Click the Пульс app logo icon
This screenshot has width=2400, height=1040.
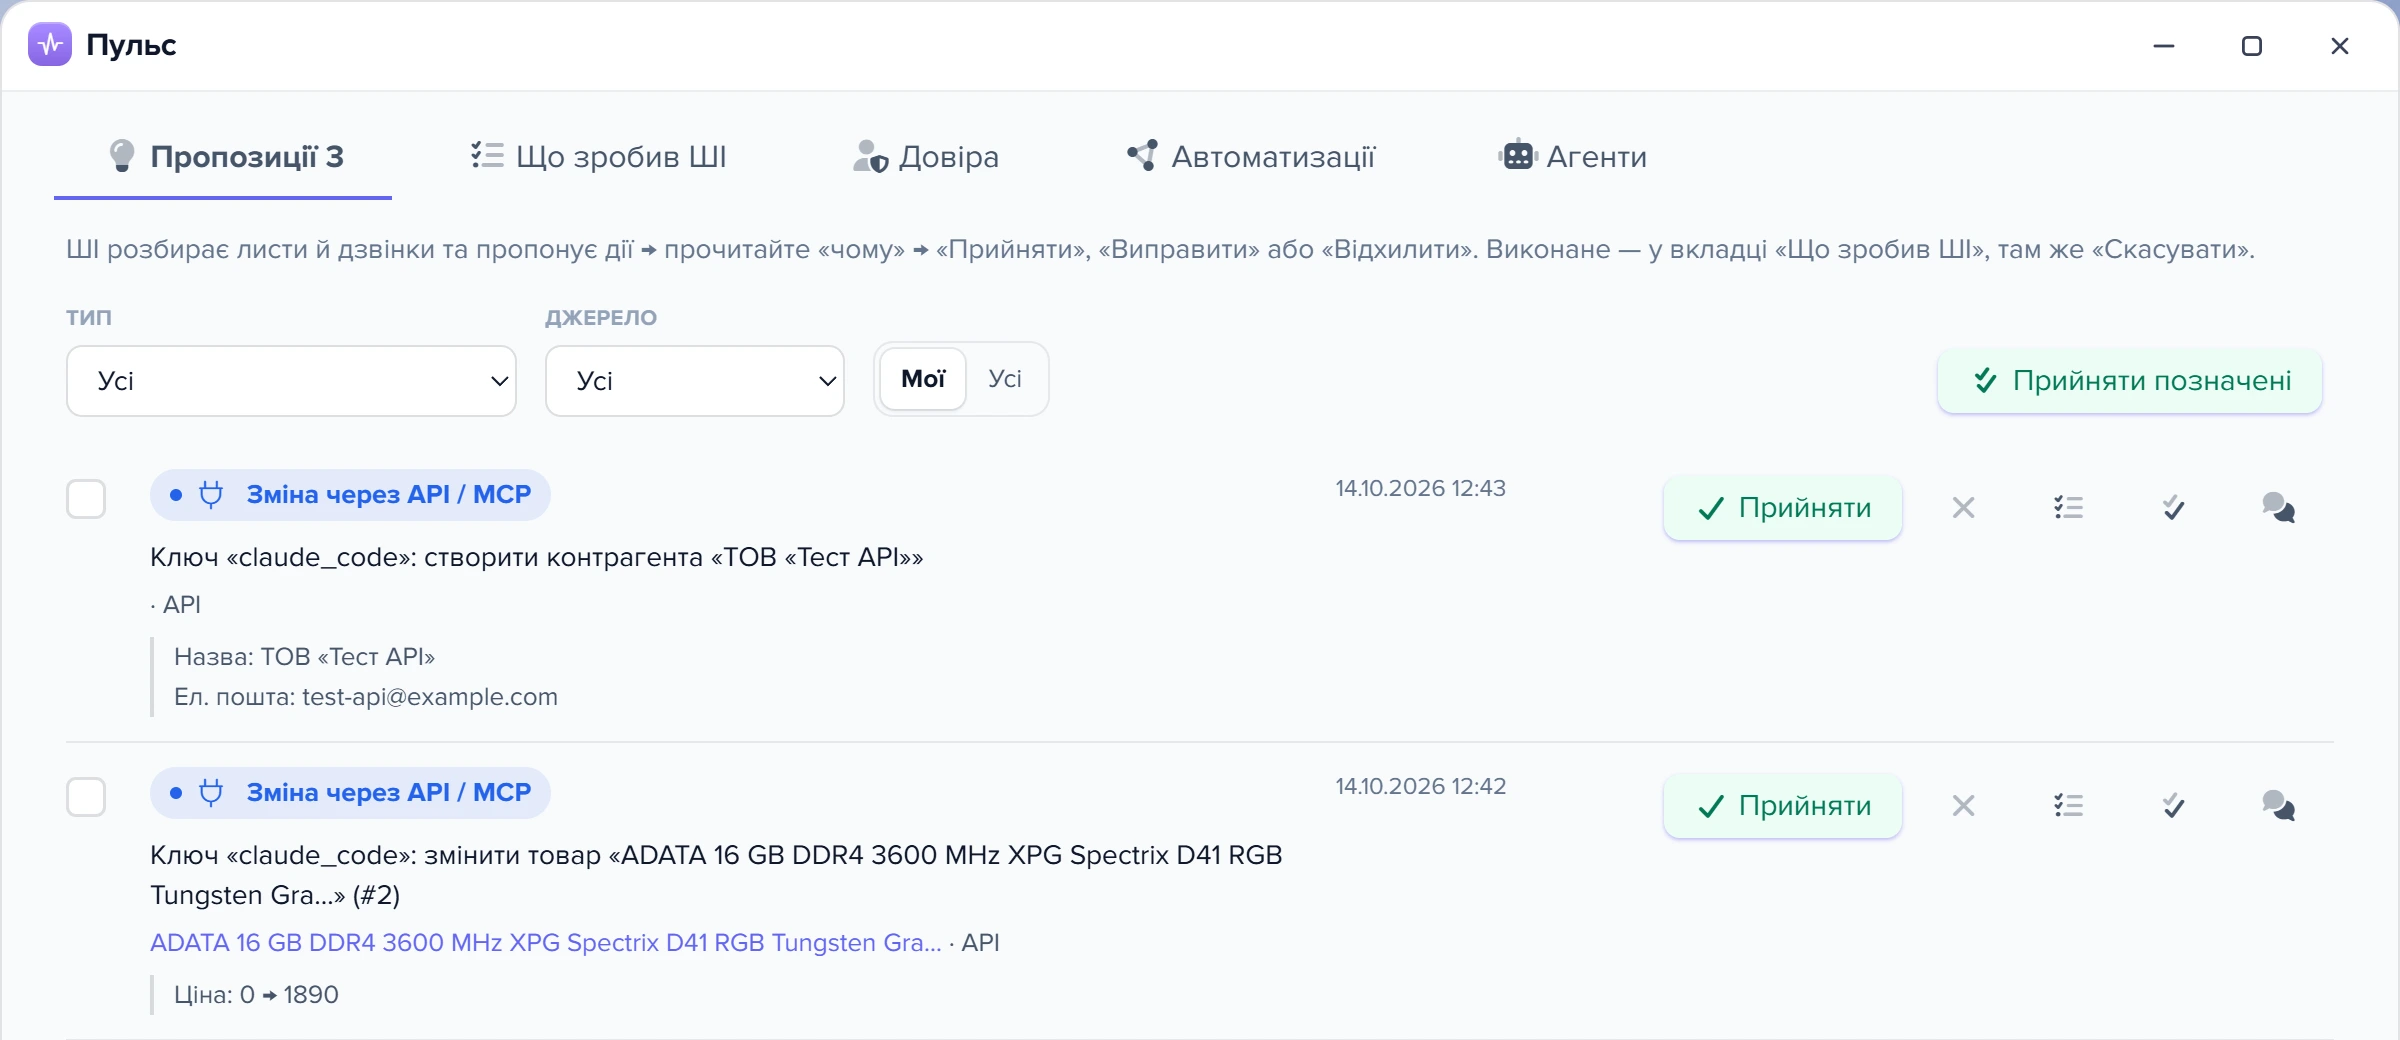coord(50,45)
